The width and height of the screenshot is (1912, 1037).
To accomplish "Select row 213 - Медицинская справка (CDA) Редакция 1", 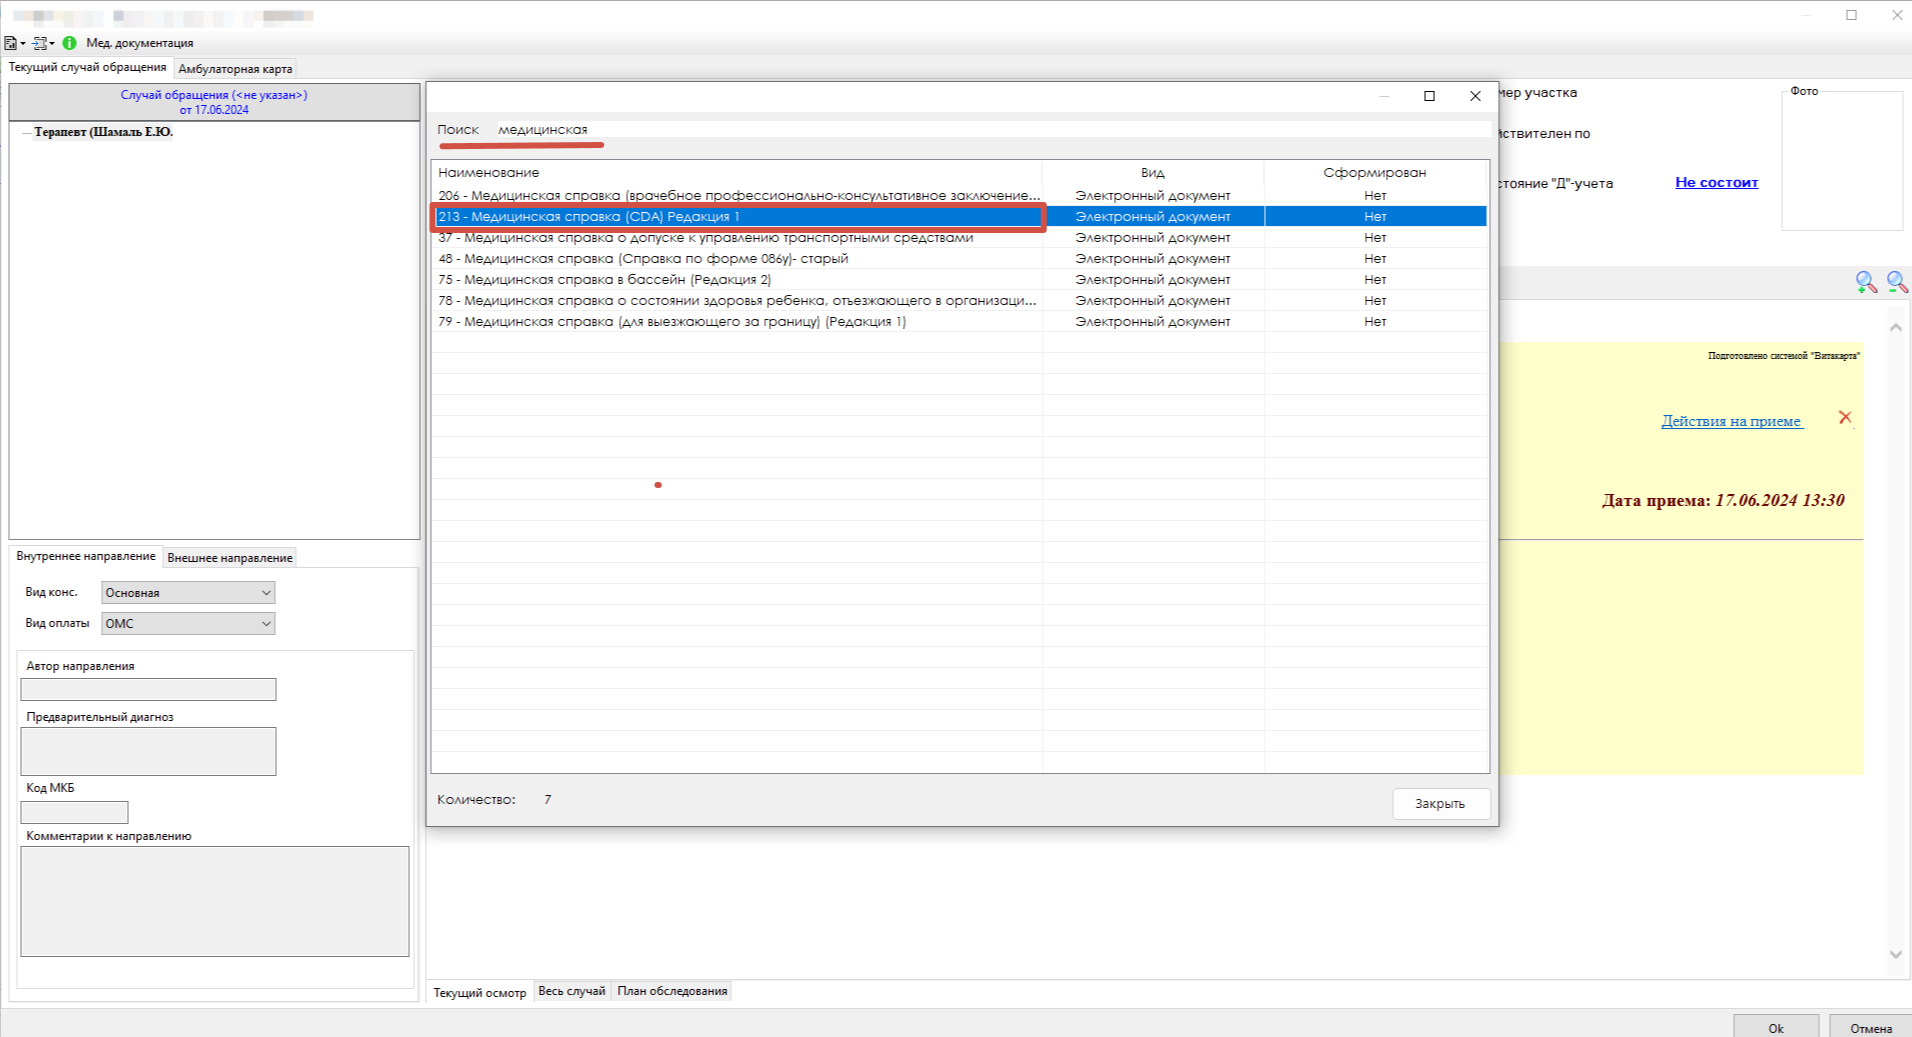I will click(960, 217).
